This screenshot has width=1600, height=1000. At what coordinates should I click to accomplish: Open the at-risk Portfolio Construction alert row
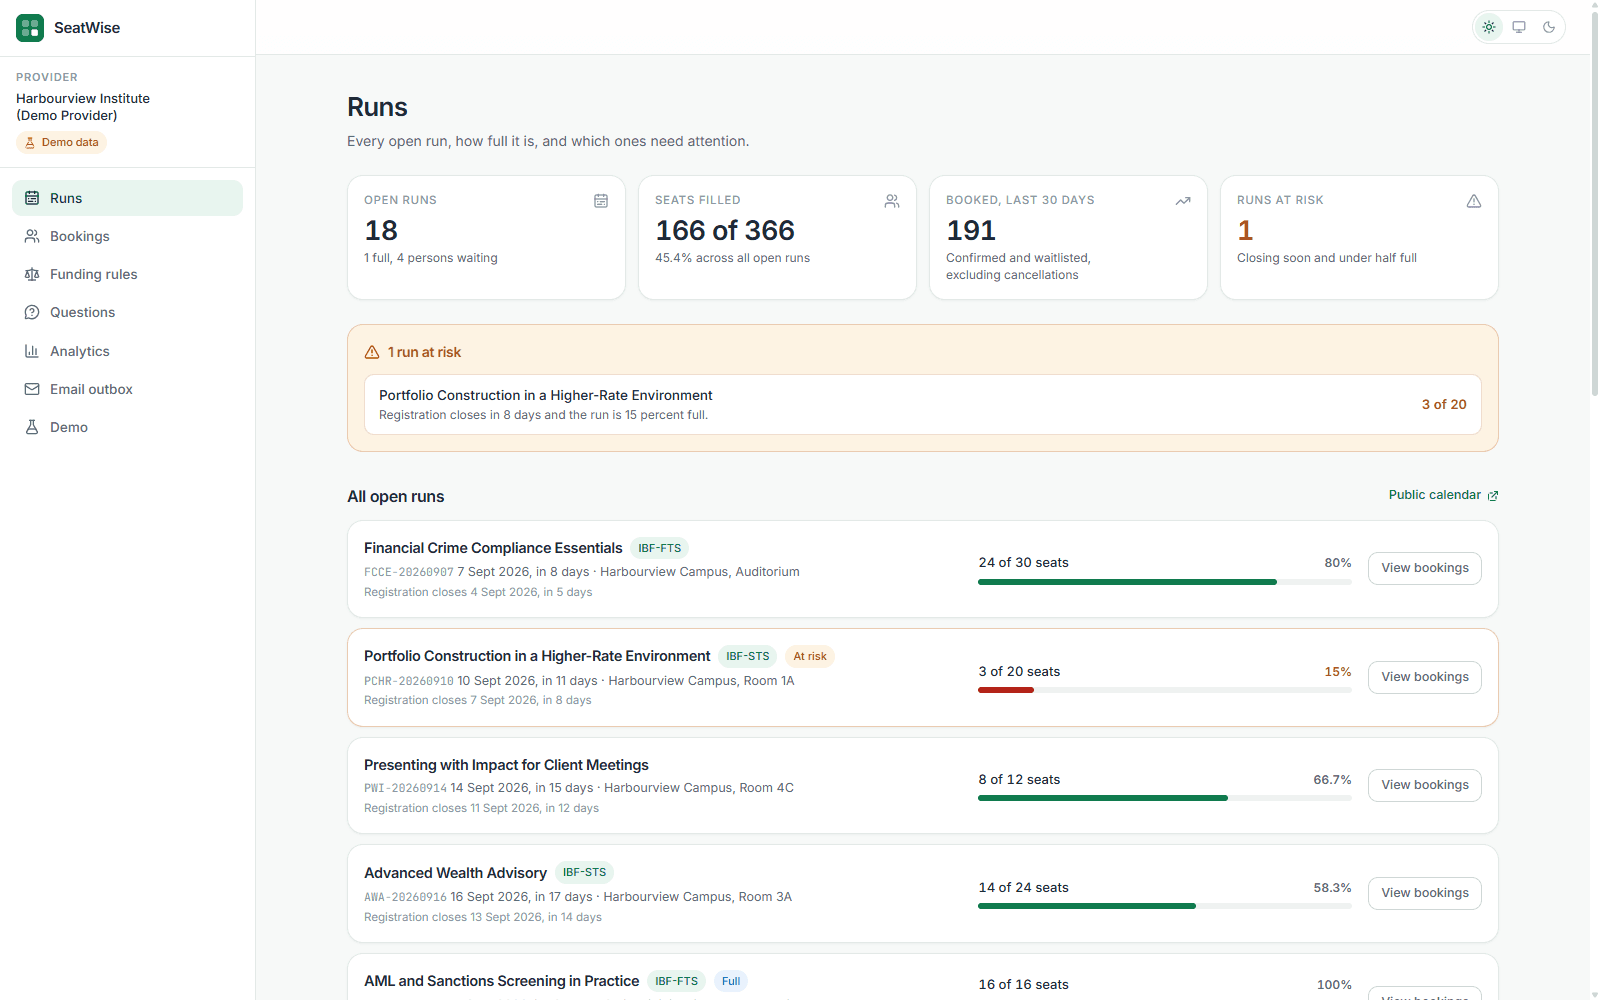[x=923, y=404]
